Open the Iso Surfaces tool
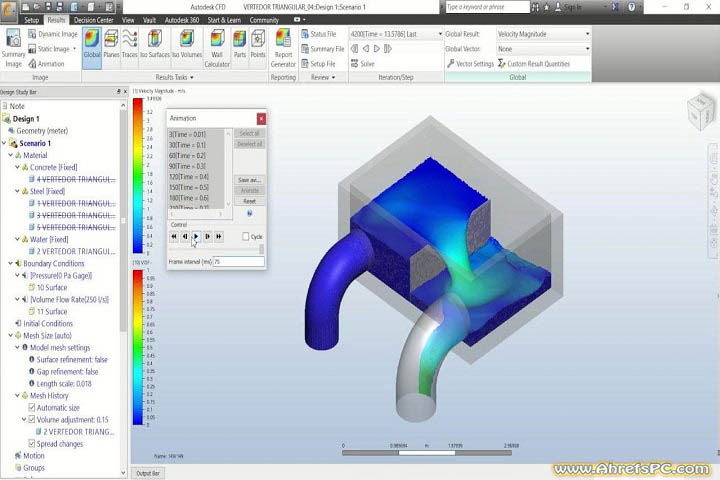720x480 pixels. tap(155, 44)
